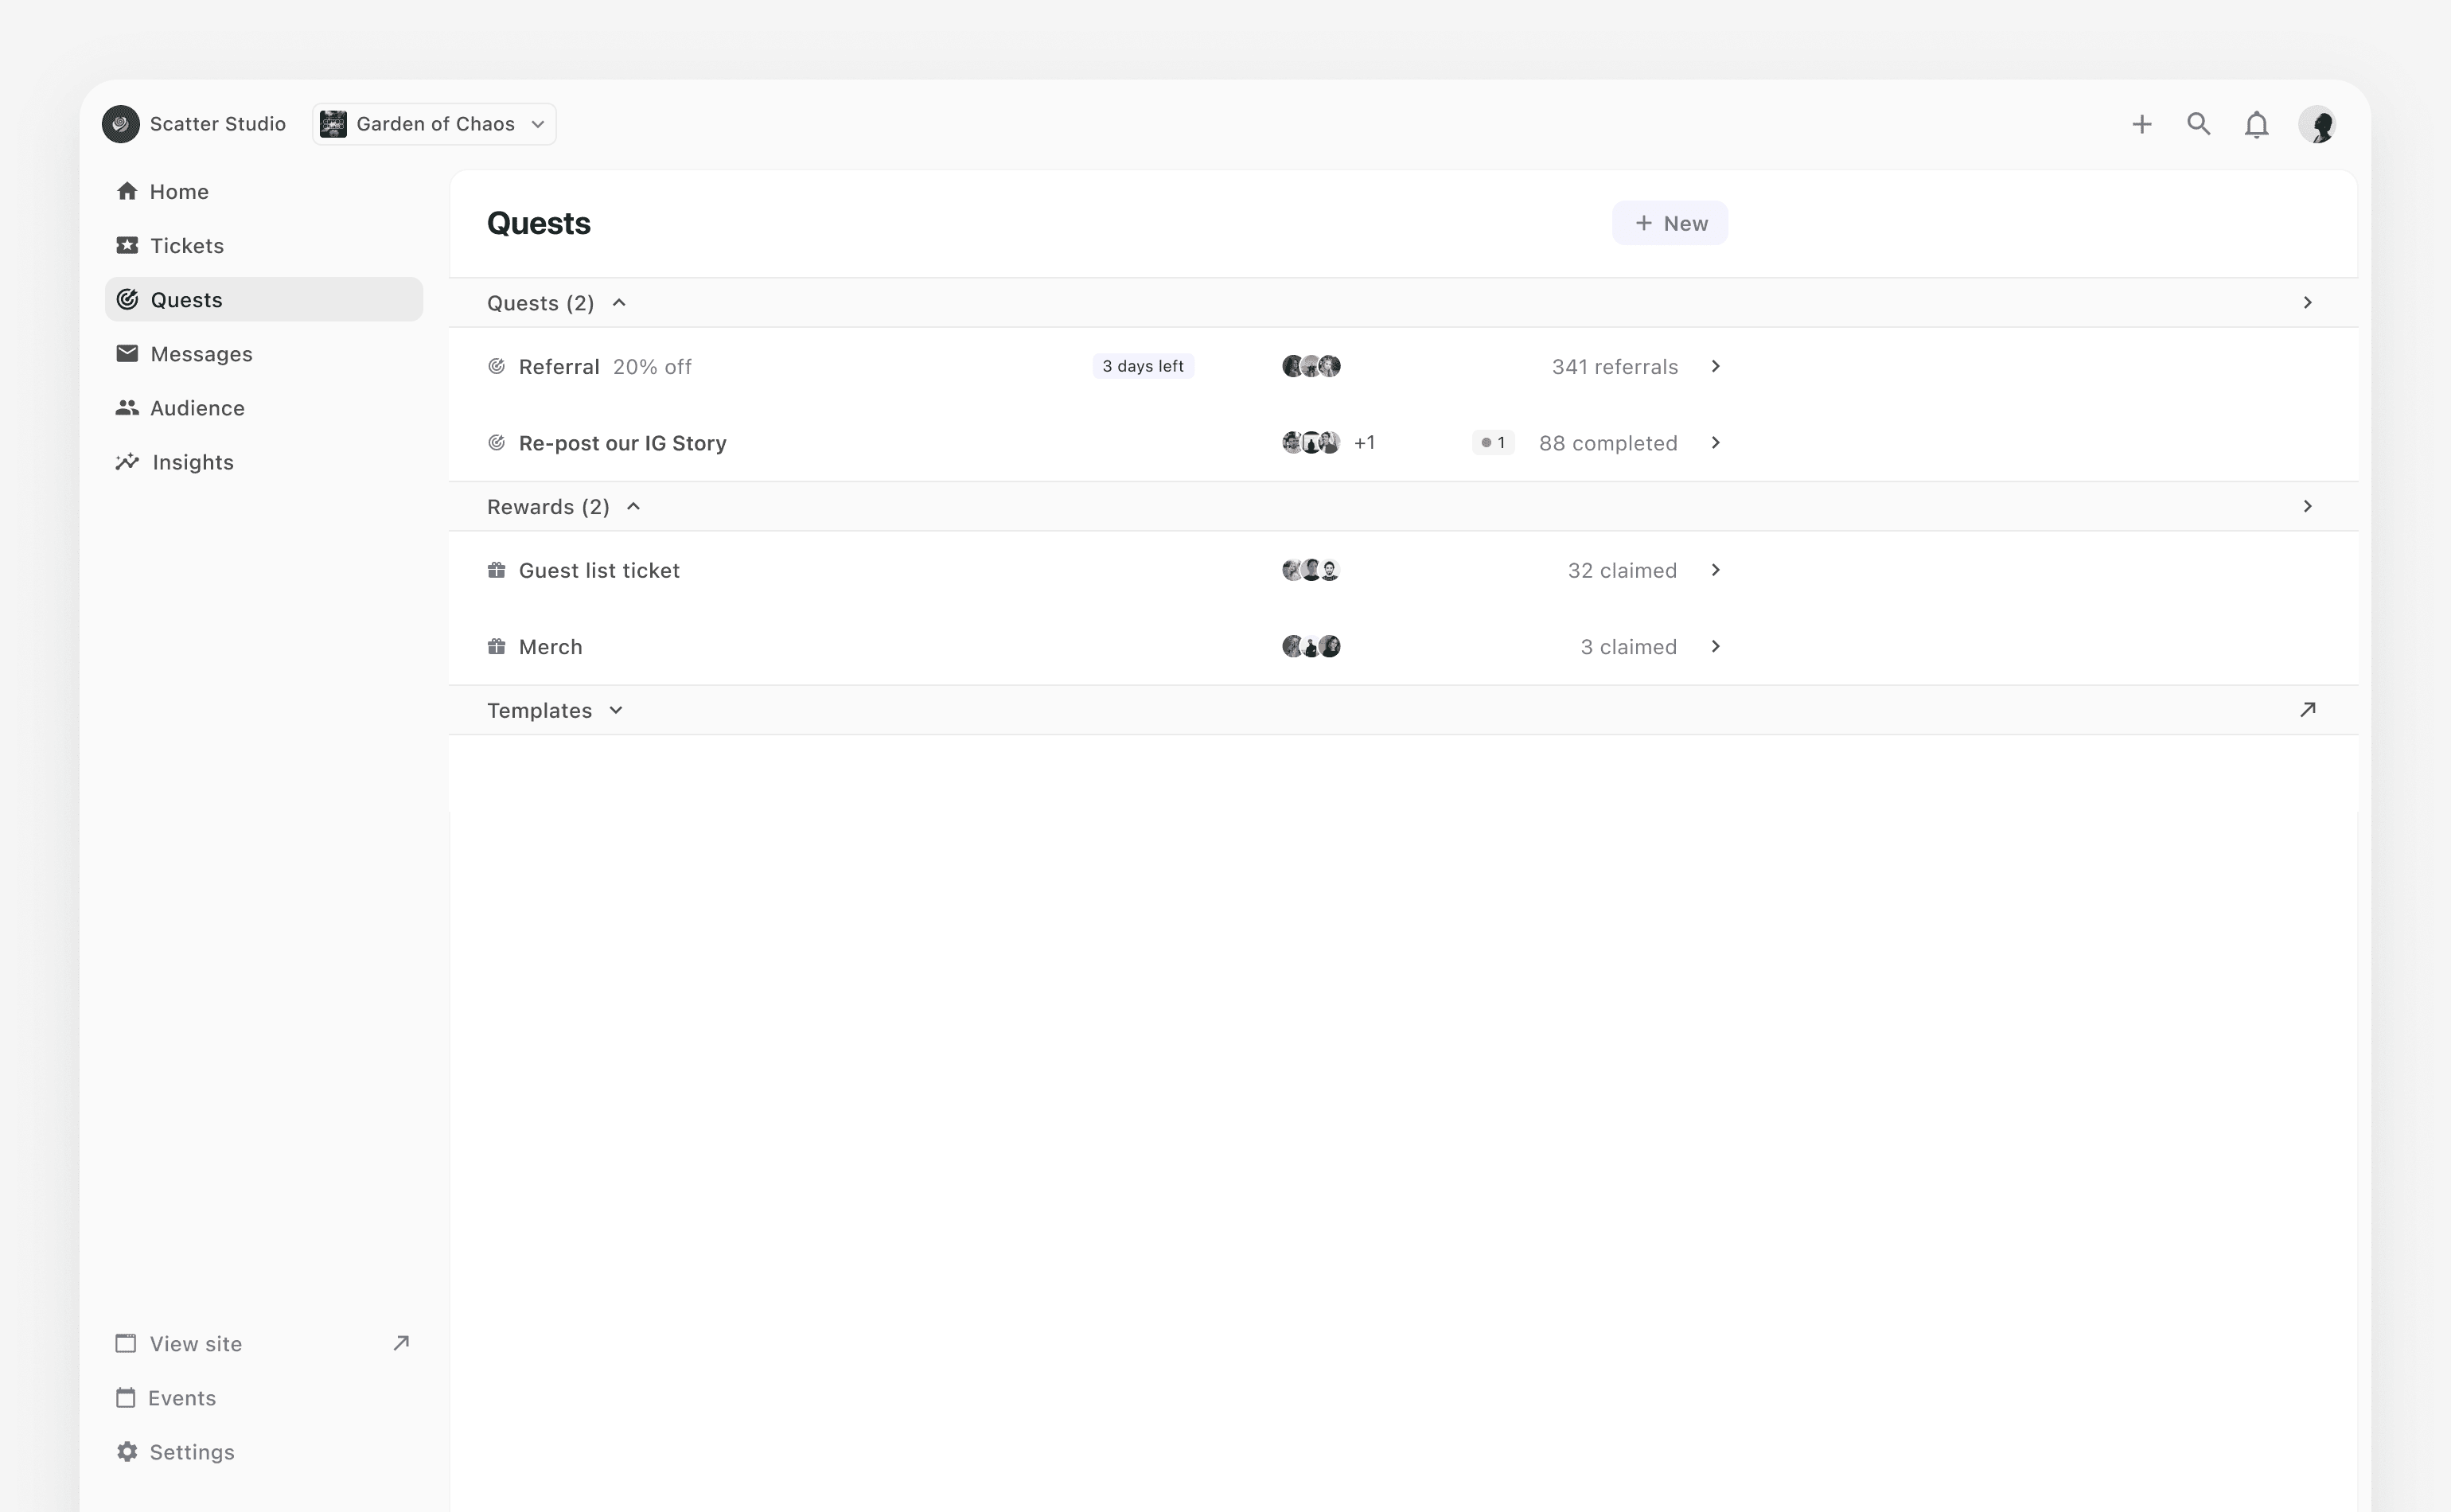Viewport: 2451px width, 1512px height.
Task: Go to Tickets in sidebar
Action: point(186,246)
